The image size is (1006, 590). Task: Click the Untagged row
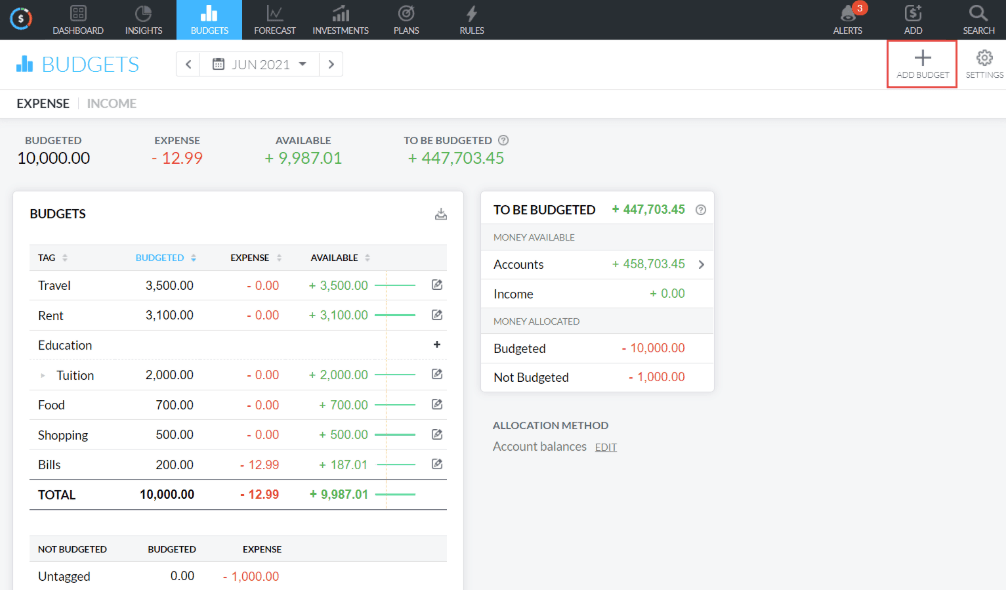(238, 576)
